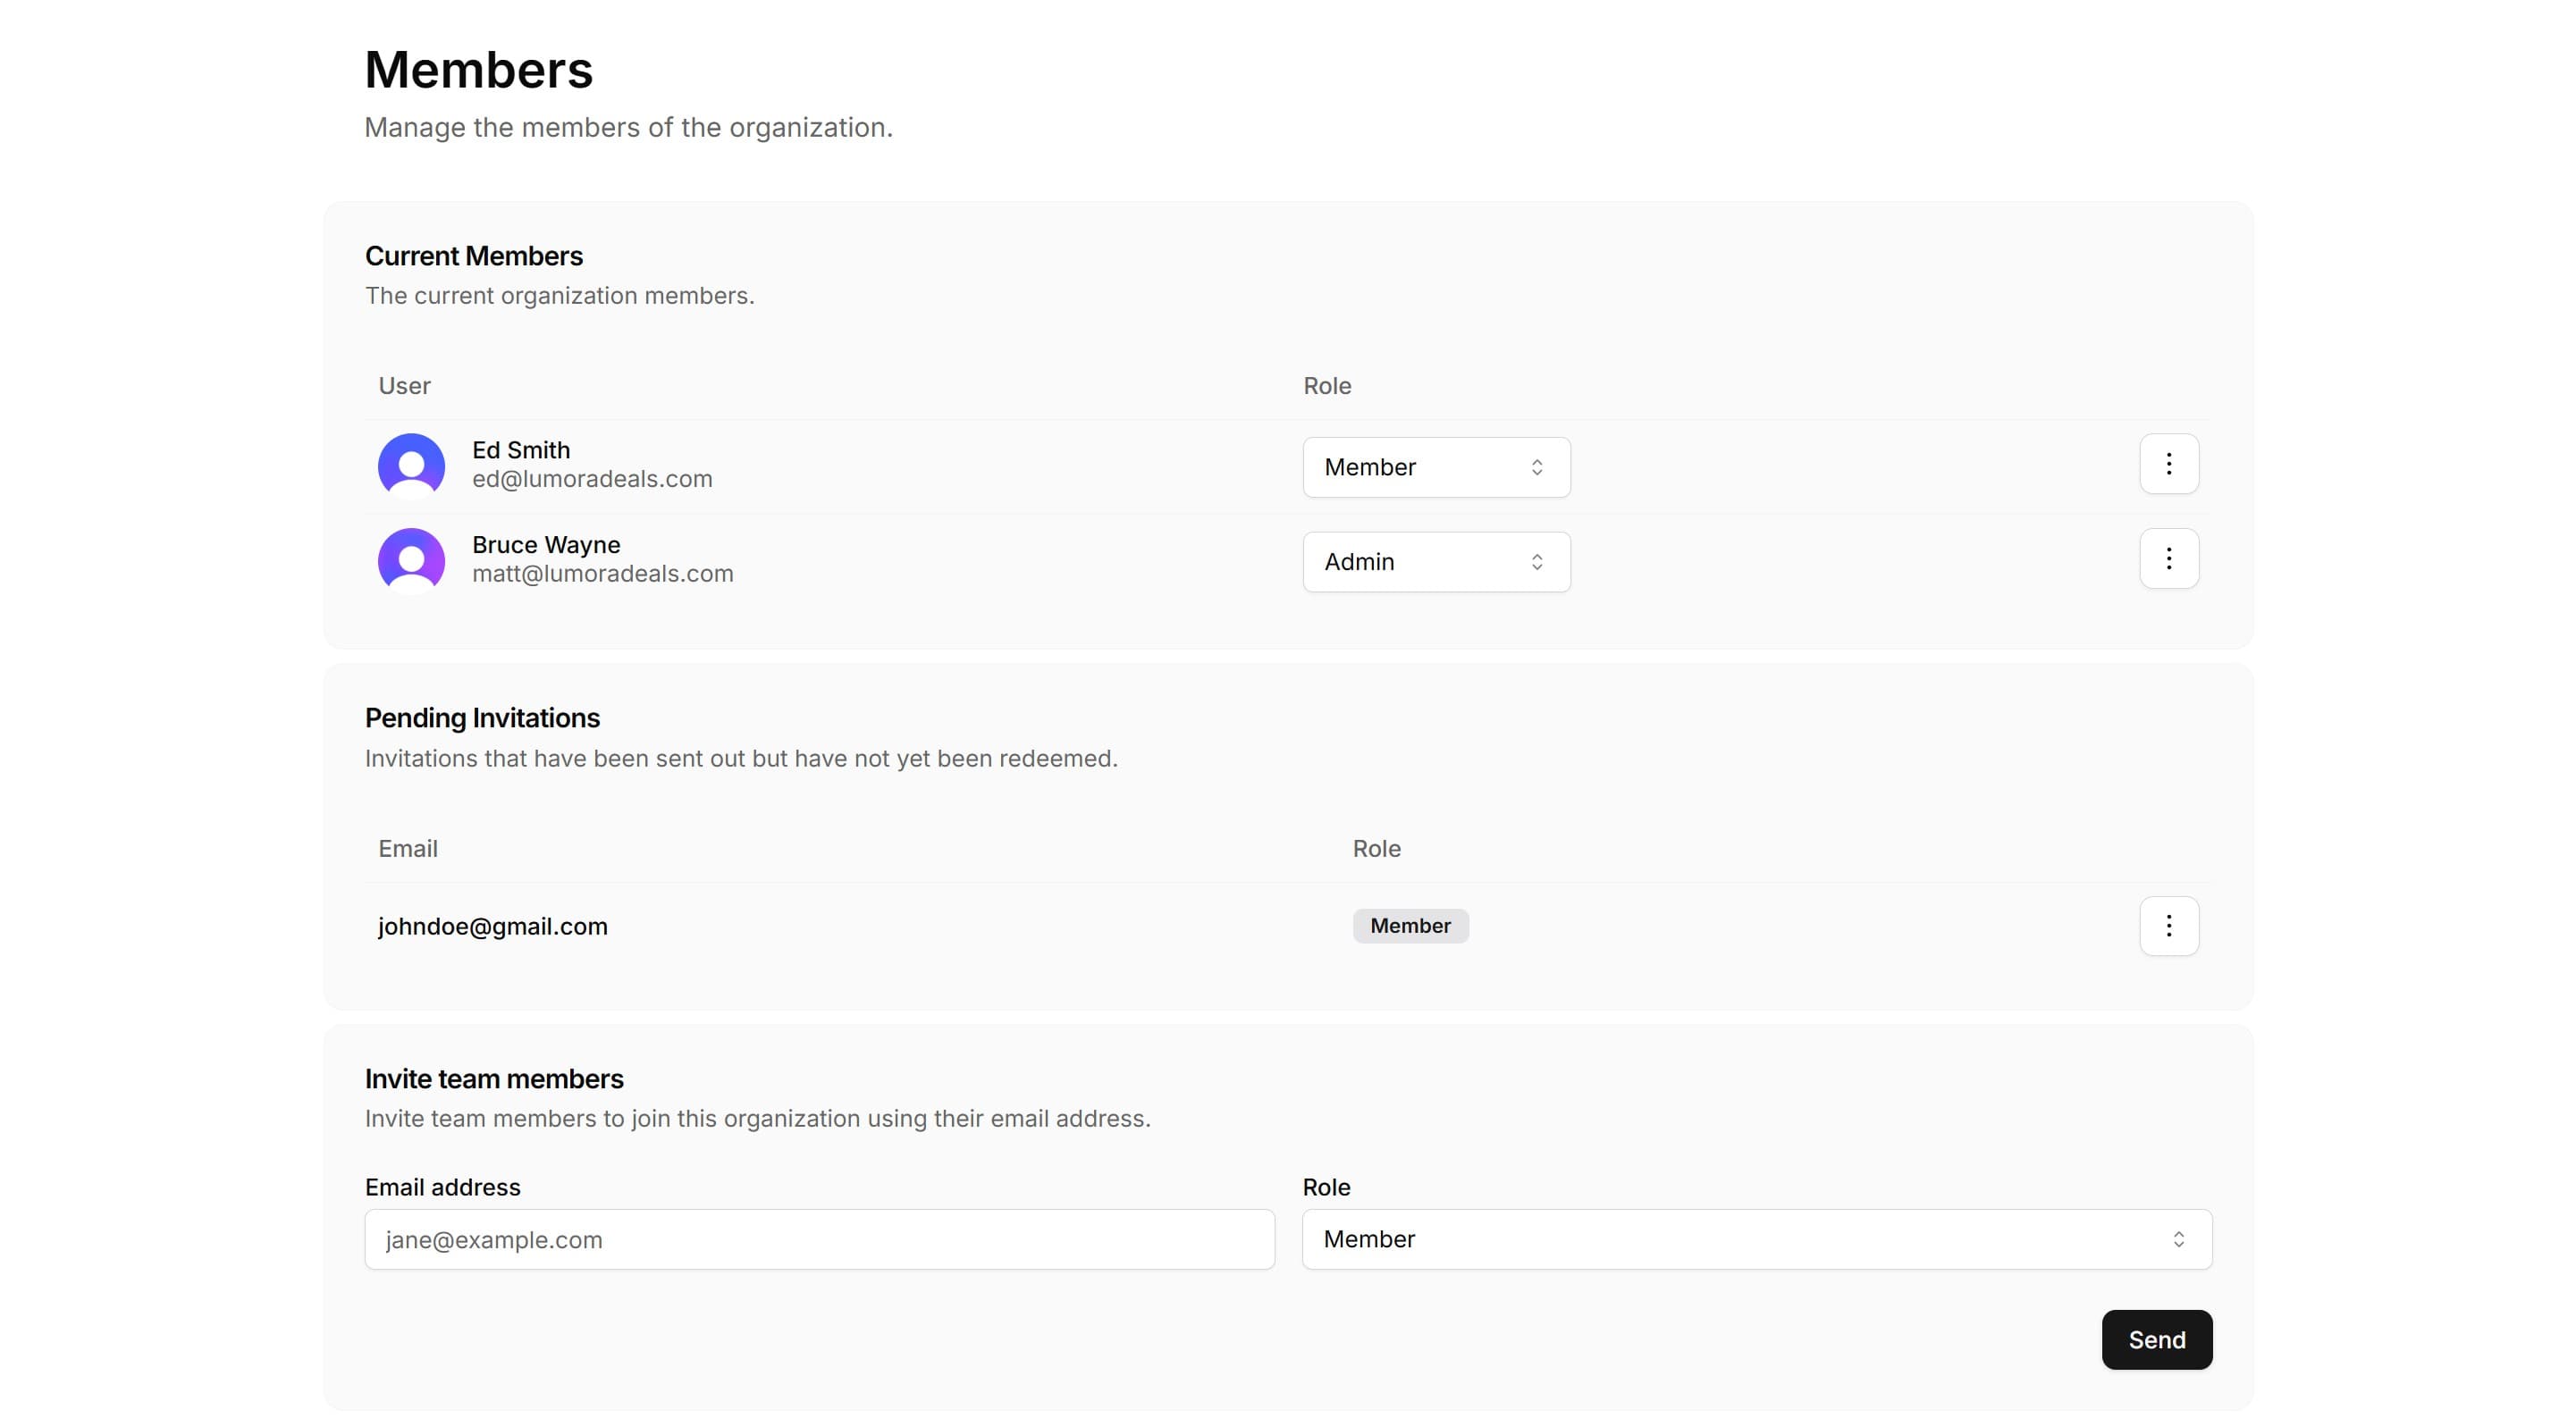This screenshot has width=2576, height=1418.
Task: Click the Email header in Pending Invitations
Action: pos(407,849)
